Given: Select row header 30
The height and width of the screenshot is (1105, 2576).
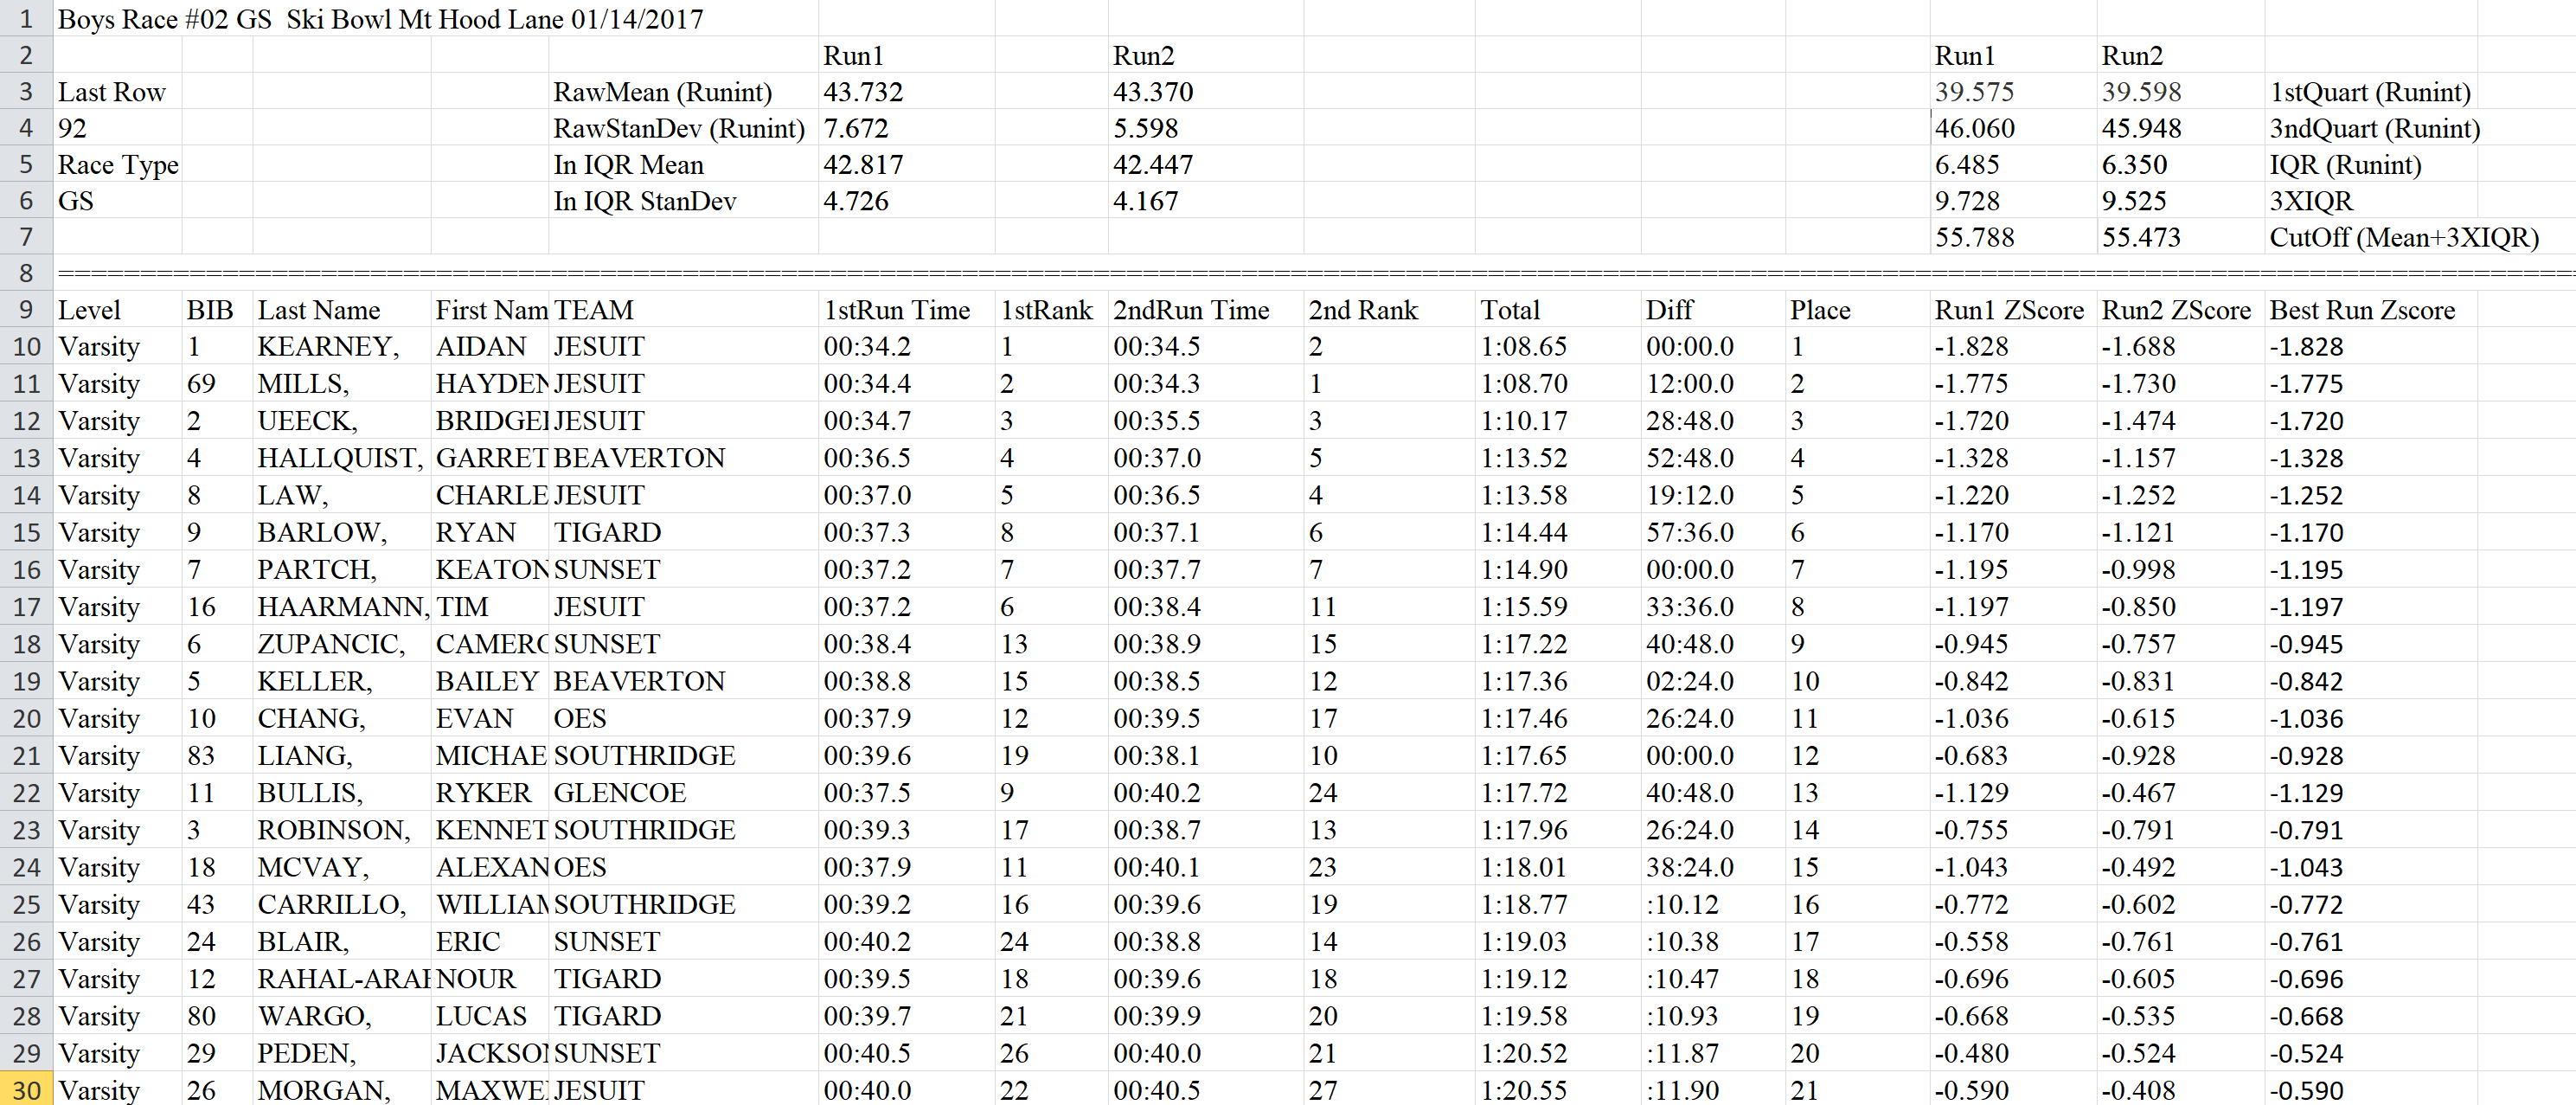Looking at the screenshot, I should 26,1090.
